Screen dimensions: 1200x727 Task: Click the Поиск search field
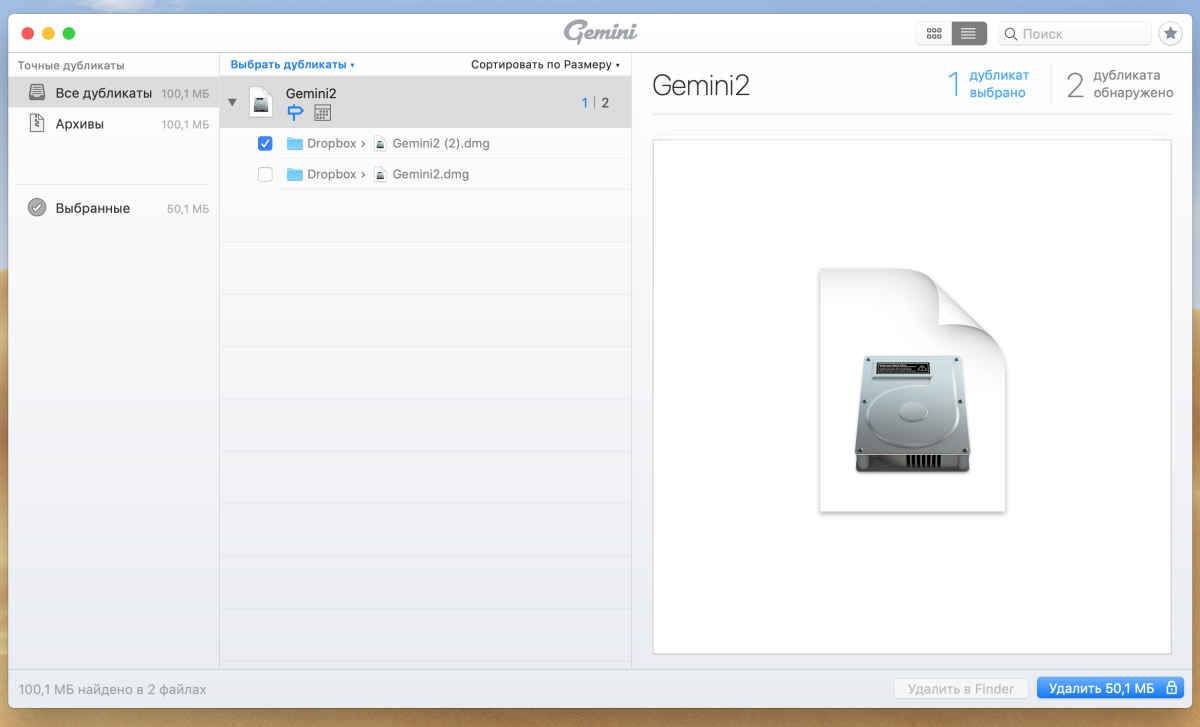coord(1075,33)
